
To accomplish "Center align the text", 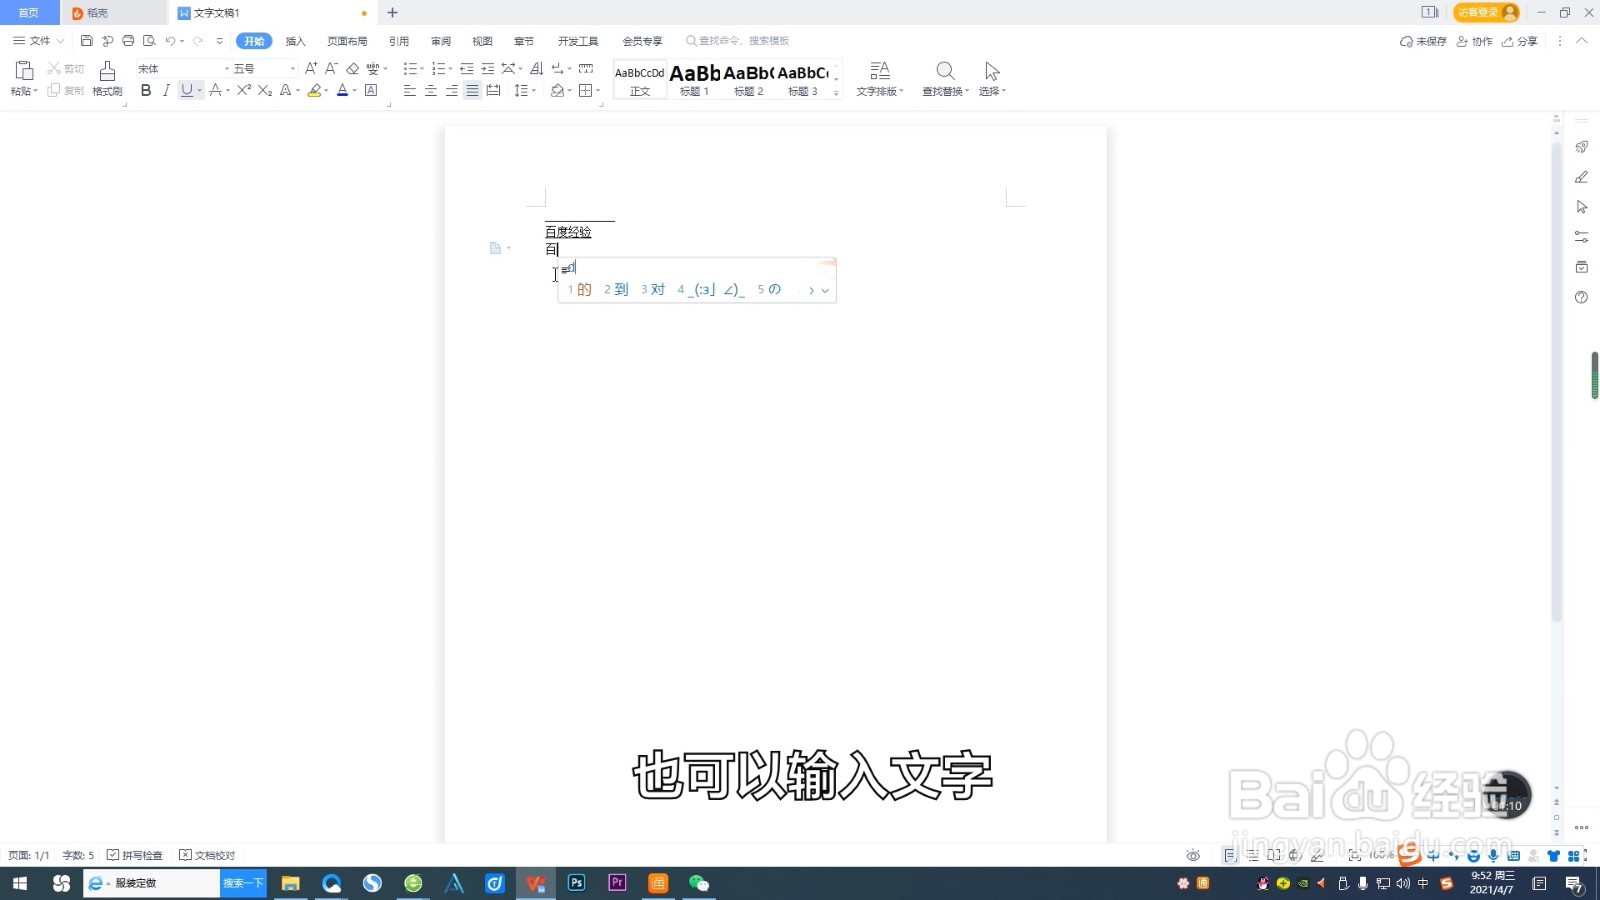I will (430, 90).
